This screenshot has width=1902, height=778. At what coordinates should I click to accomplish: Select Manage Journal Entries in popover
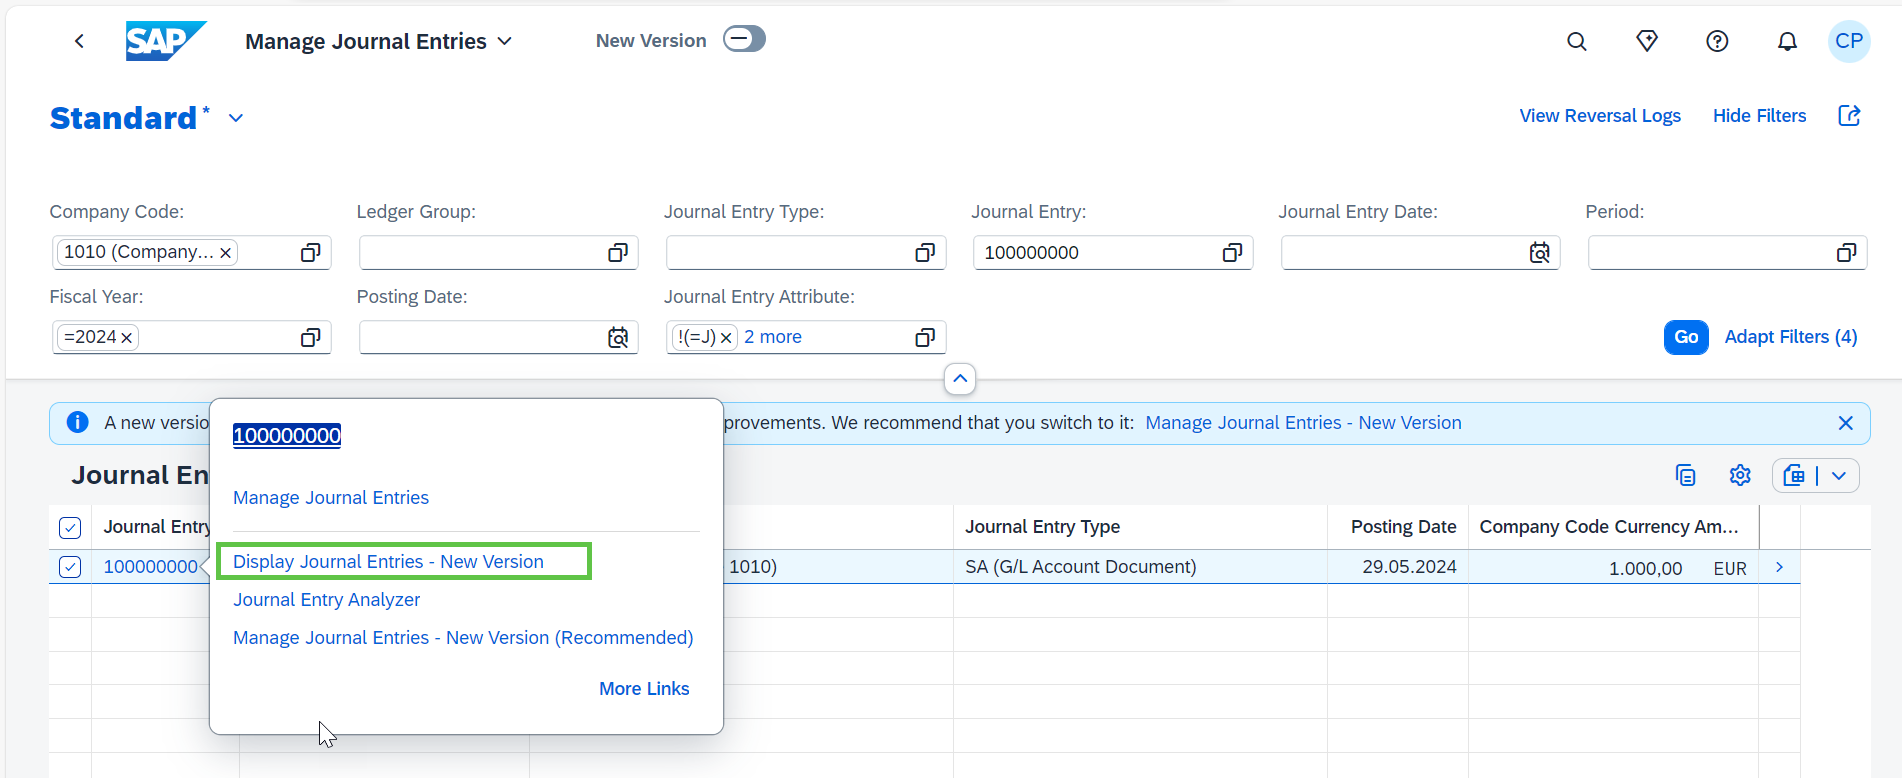tap(331, 498)
